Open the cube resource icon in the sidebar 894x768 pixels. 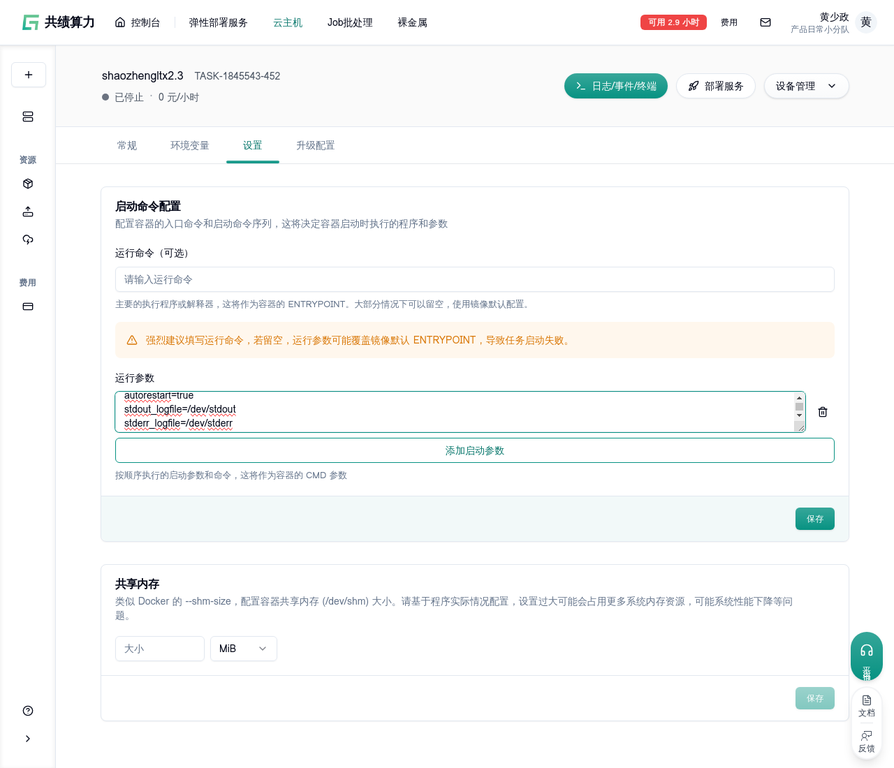click(x=28, y=184)
